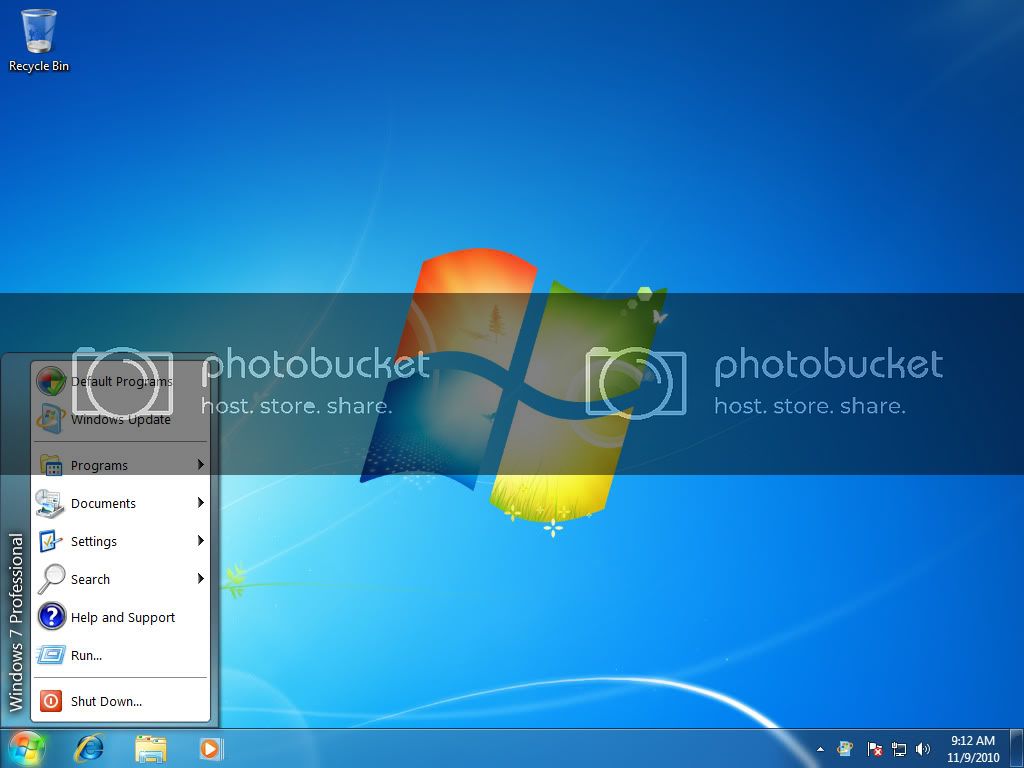1024x768 pixels.
Task: Launch Internet Explorer from taskbar
Action: tap(89, 748)
